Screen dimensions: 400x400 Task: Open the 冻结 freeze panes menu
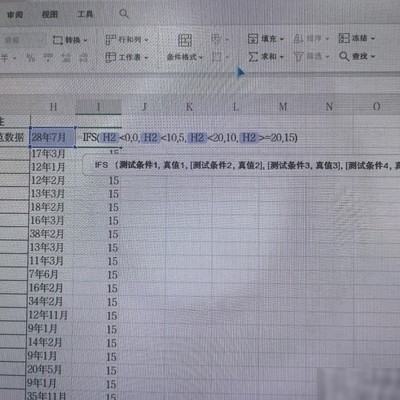click(357, 38)
